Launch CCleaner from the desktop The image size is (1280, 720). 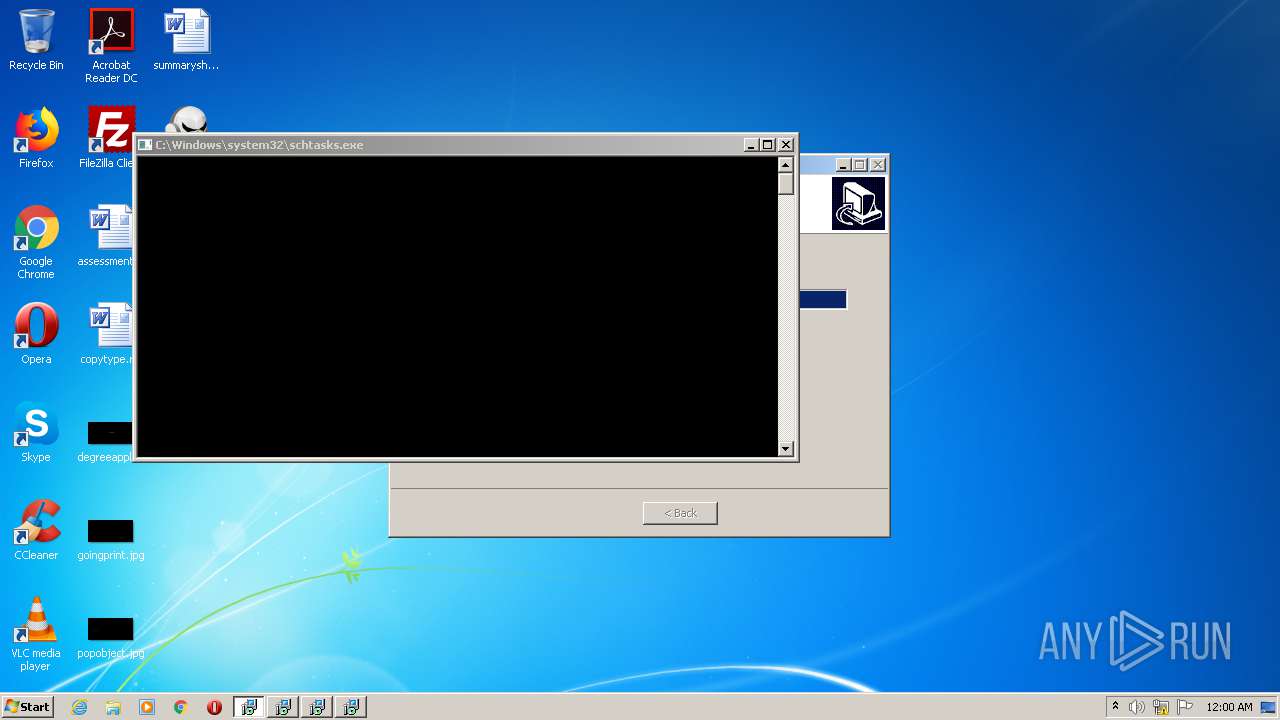tap(36, 530)
